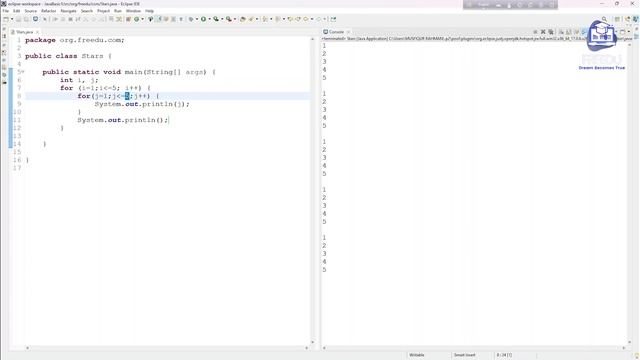Select the Stars.java editor tab
This screenshot has height=360, width=640.
[x=24, y=32]
